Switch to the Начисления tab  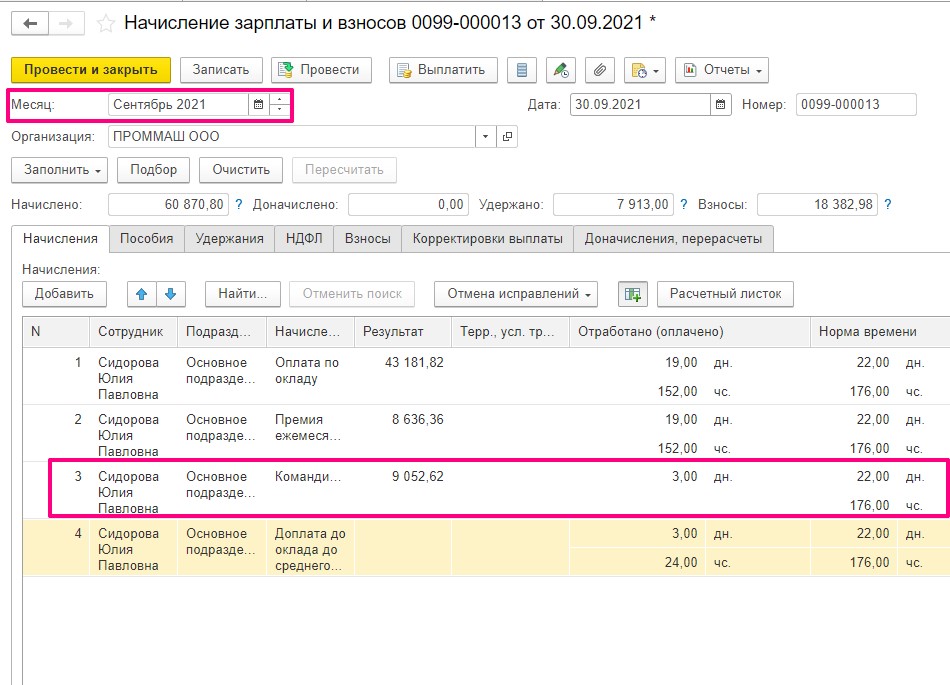tap(60, 239)
